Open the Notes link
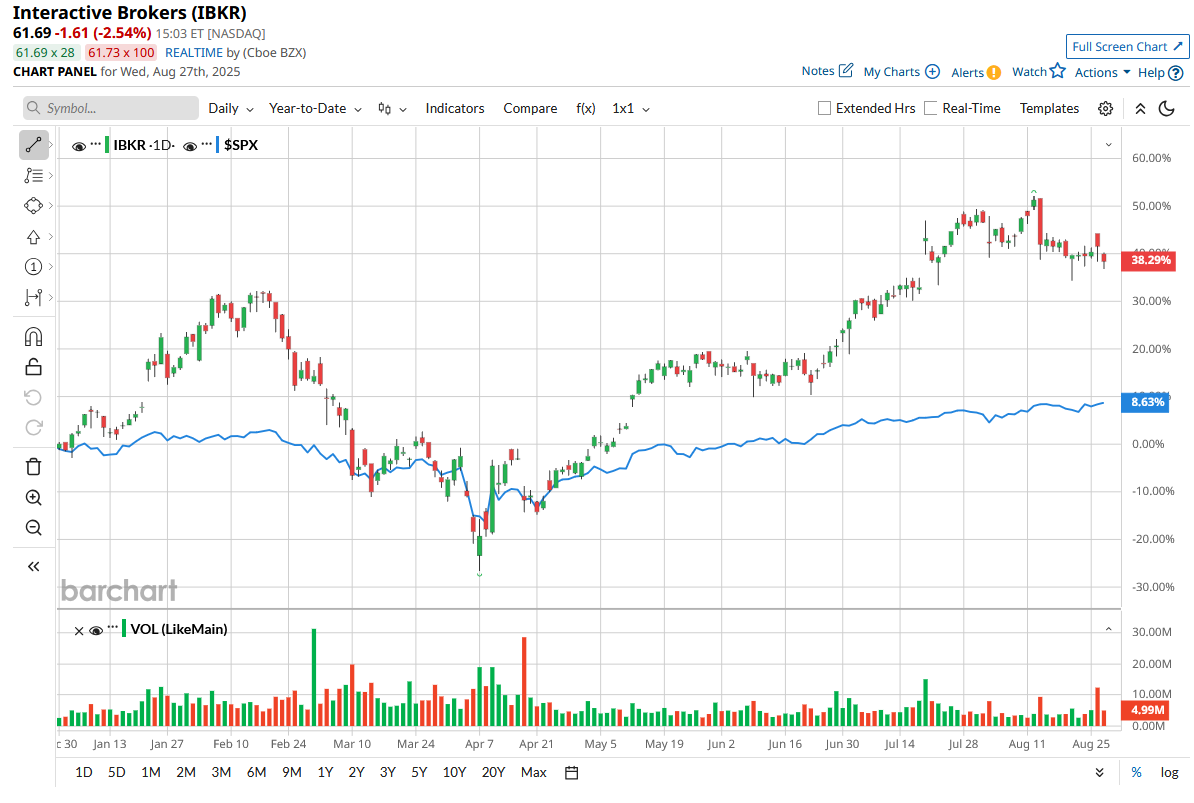The height and width of the screenshot is (803, 1194). coord(818,71)
